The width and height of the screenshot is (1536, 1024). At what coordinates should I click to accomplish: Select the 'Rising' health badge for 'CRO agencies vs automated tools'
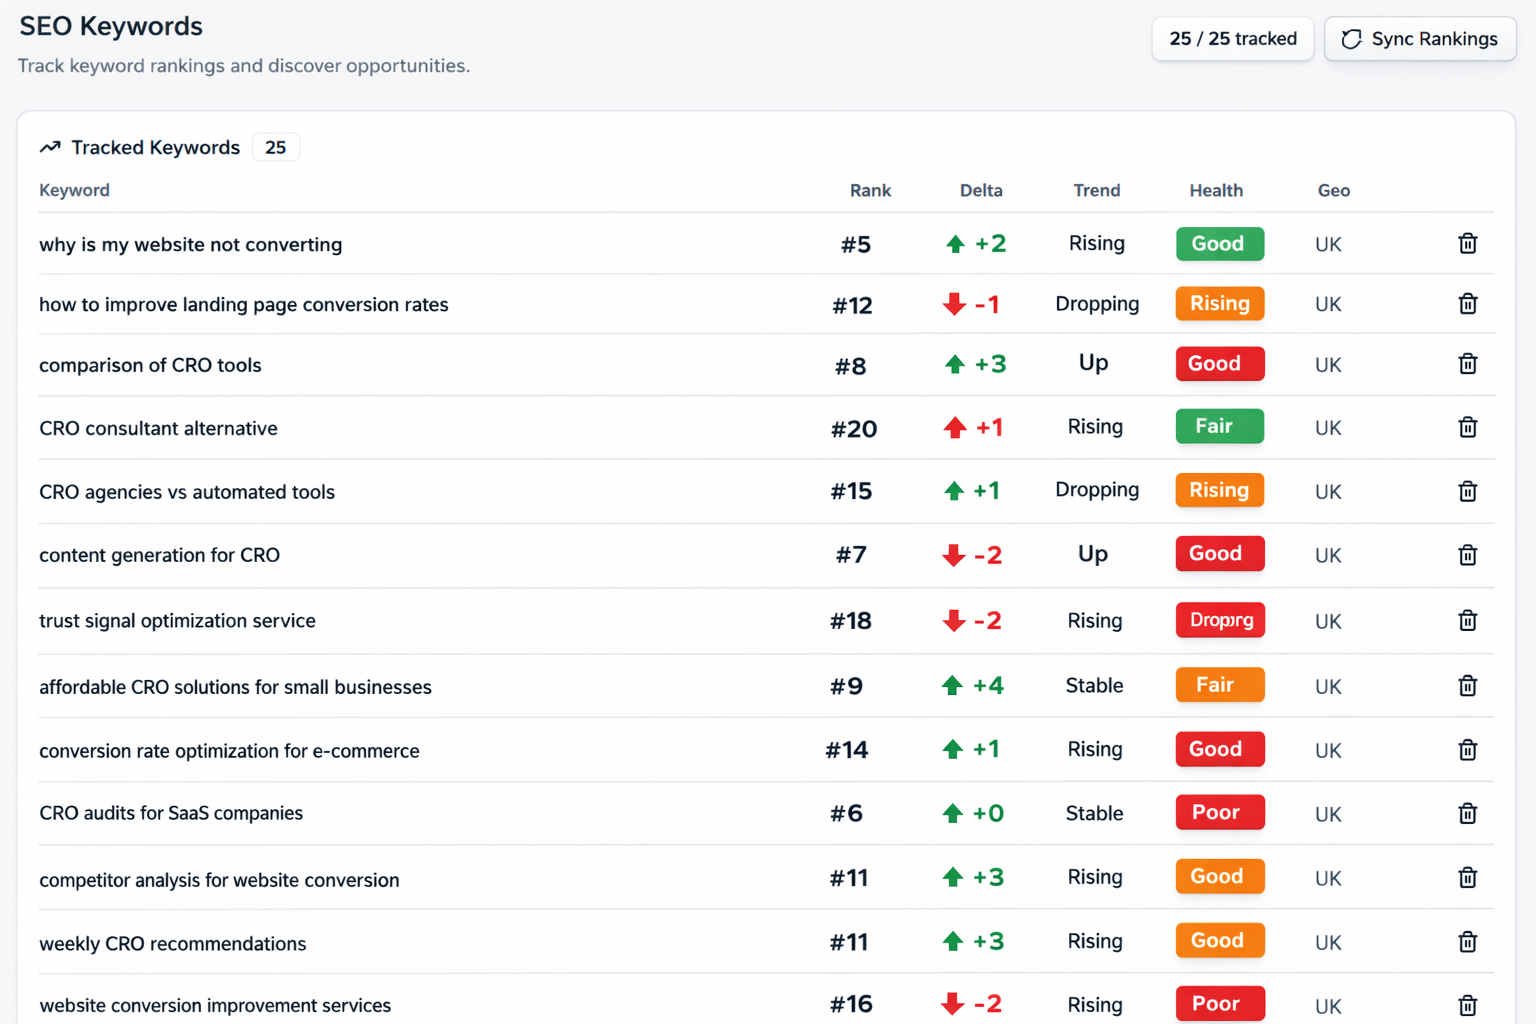pyautogui.click(x=1219, y=490)
